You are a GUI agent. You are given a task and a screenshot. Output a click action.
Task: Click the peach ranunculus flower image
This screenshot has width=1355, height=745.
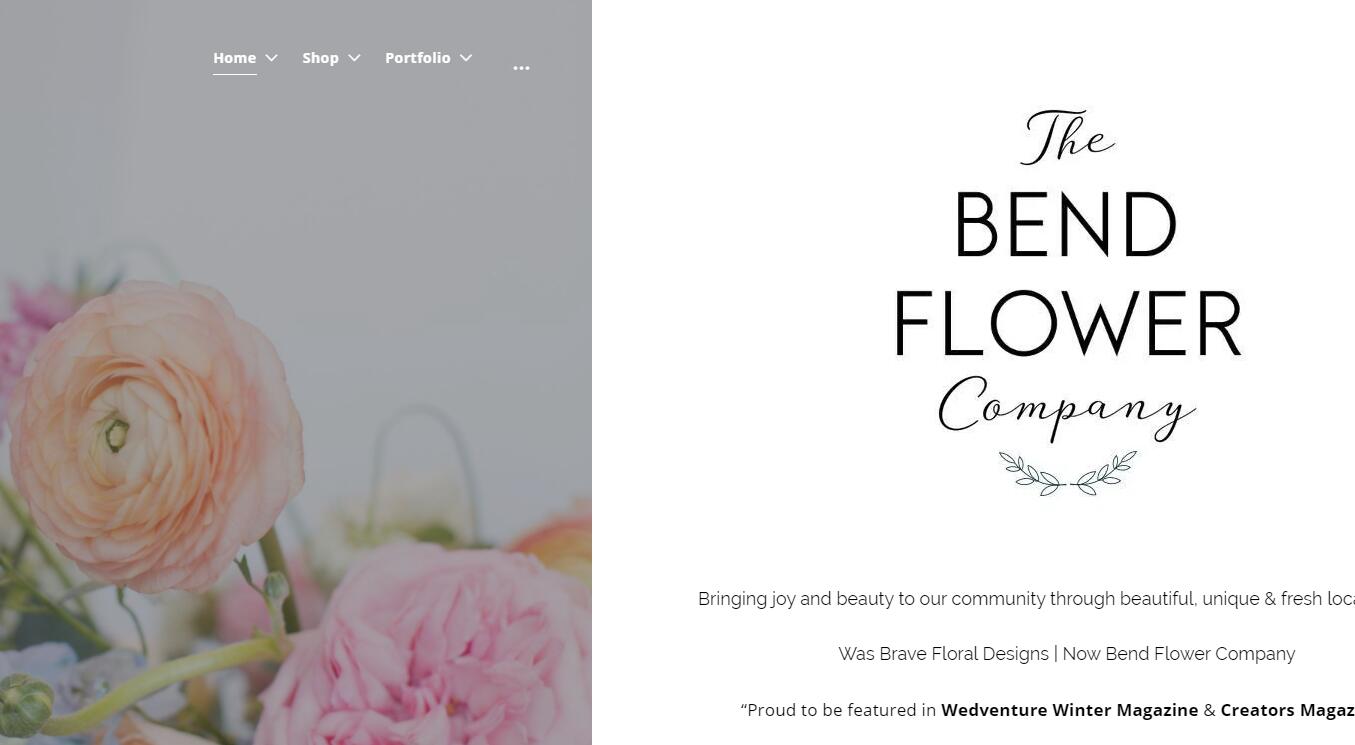[155, 435]
